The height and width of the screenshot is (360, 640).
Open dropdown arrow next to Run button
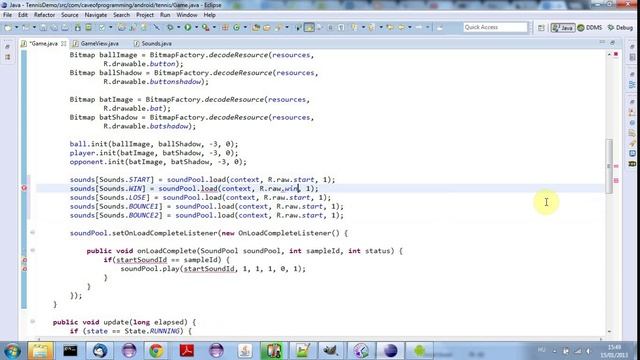point(196,27)
